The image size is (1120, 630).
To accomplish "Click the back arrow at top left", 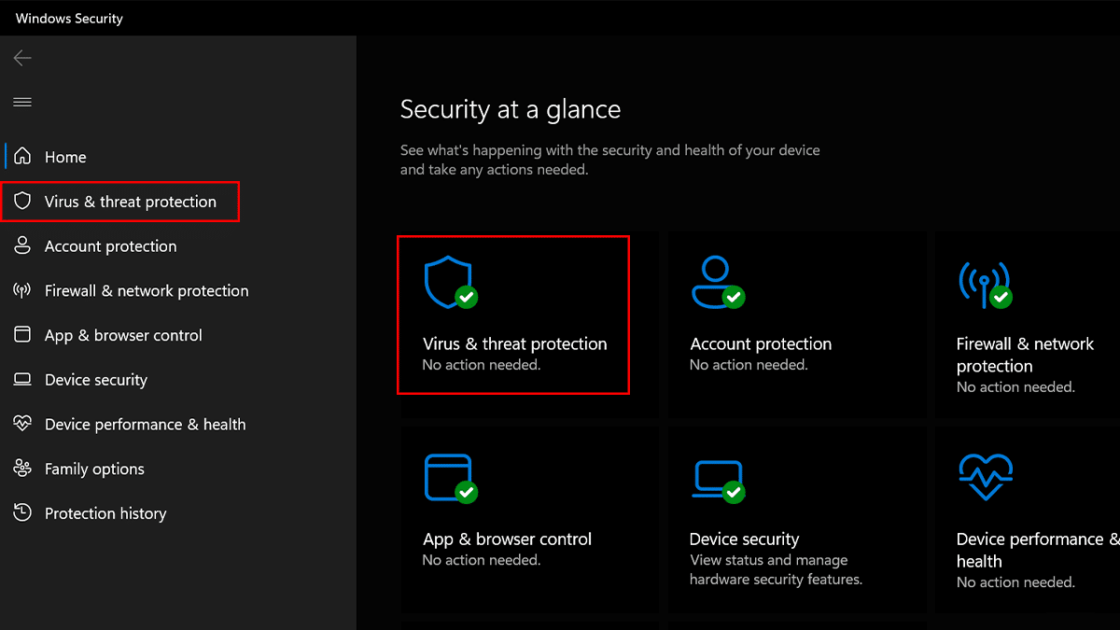I will [x=22, y=58].
